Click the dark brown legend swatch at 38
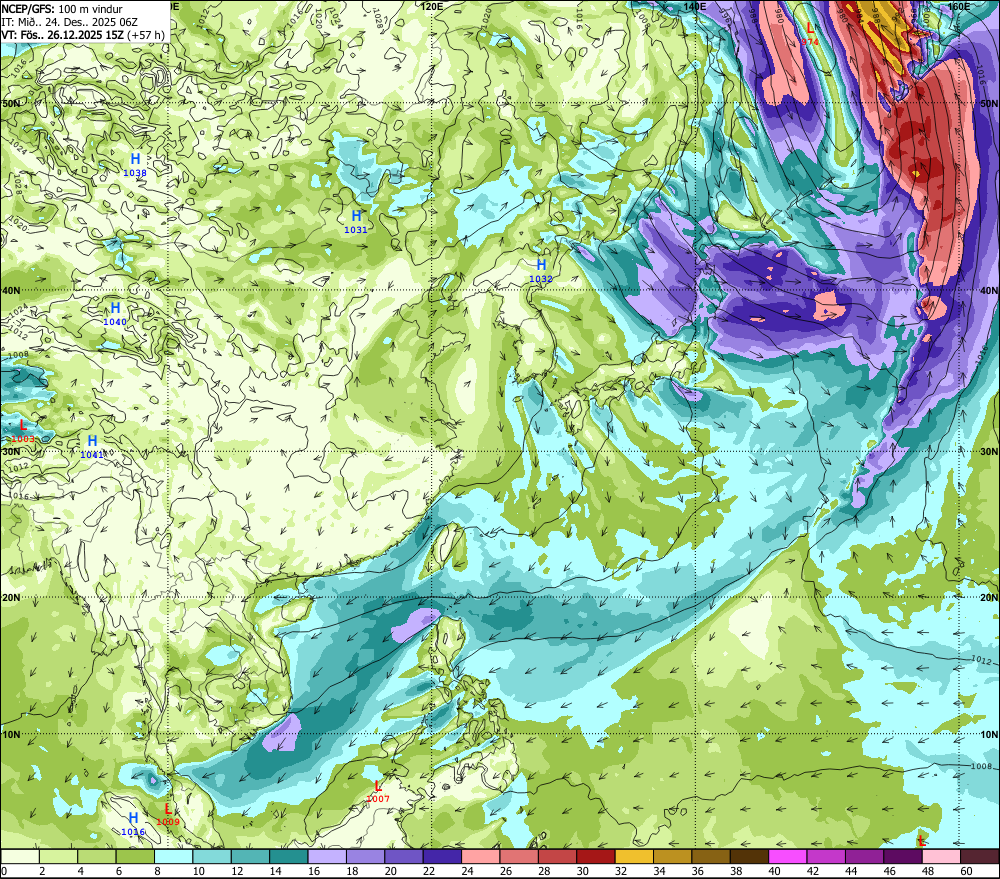This screenshot has width=1000, height=879. [x=750, y=856]
